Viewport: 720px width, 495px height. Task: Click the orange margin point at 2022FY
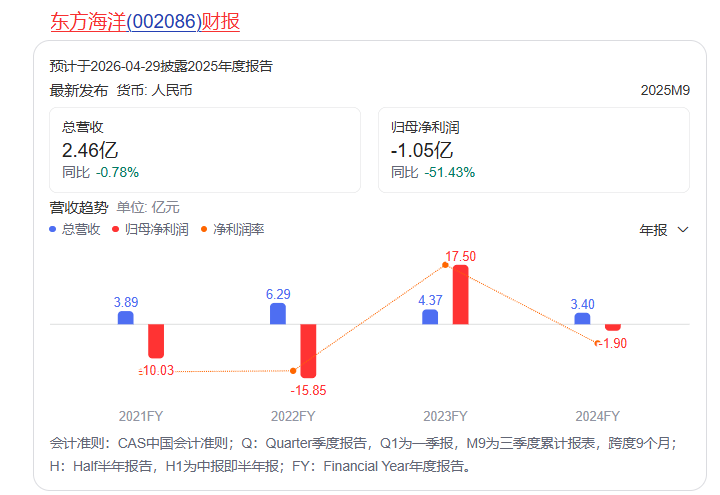294,371
